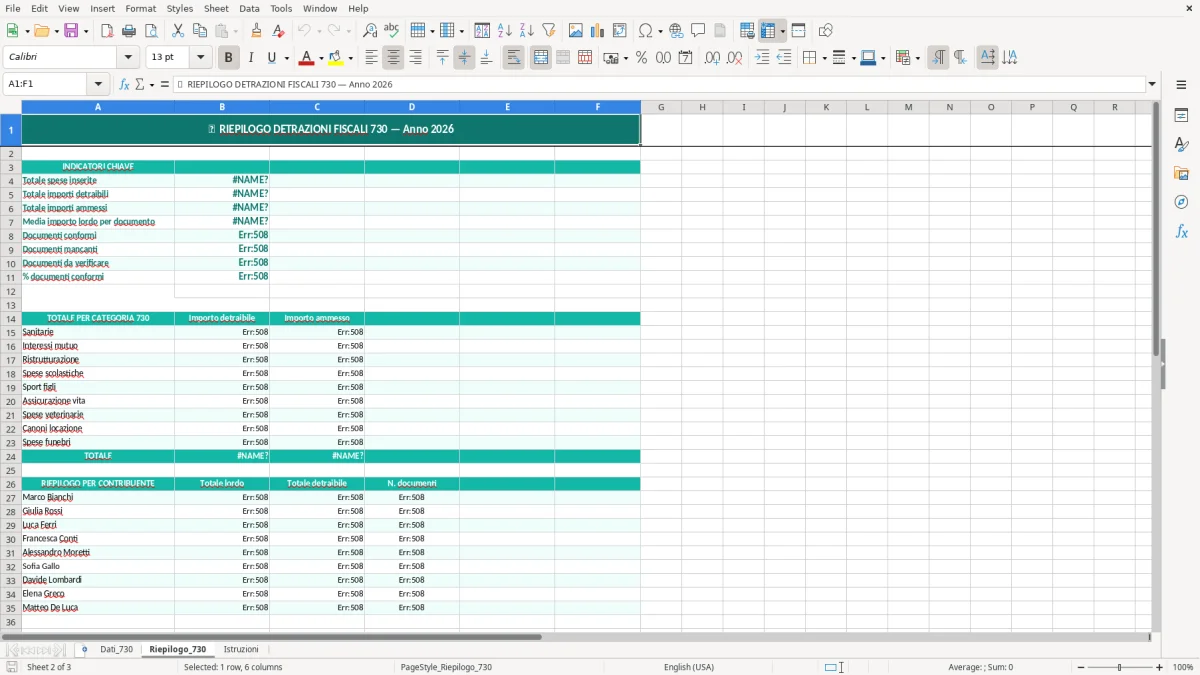Screen dimensions: 1200x675
Task: Click the Sort Descending icon
Action: (527, 31)
